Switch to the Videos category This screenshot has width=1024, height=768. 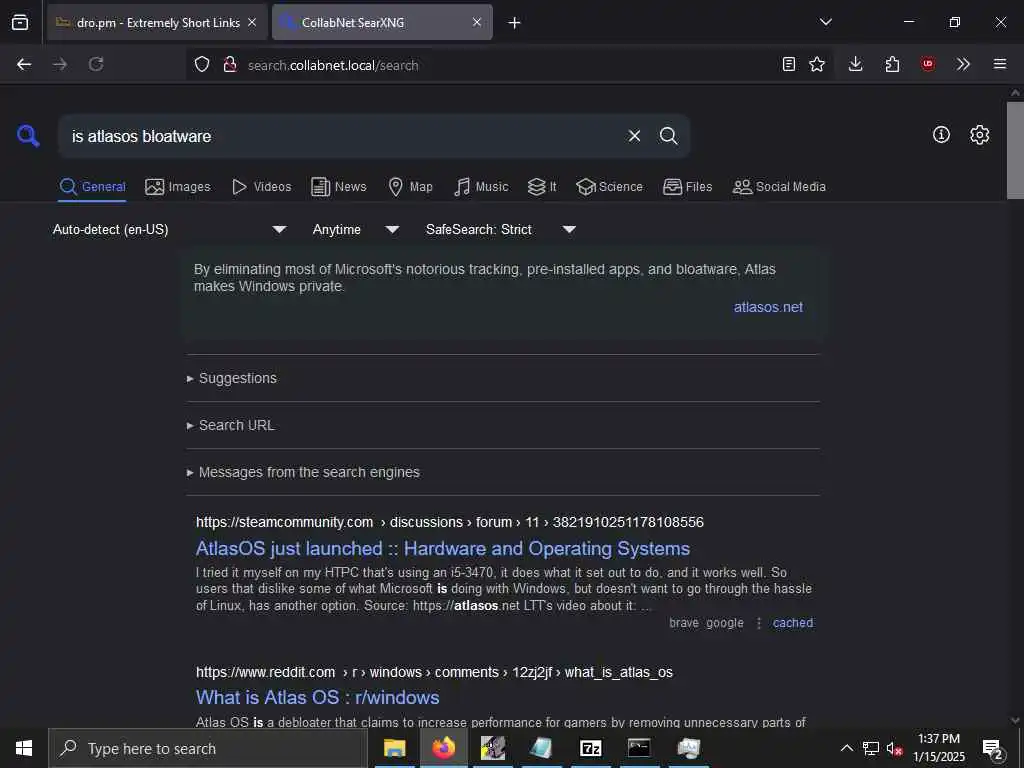point(262,187)
